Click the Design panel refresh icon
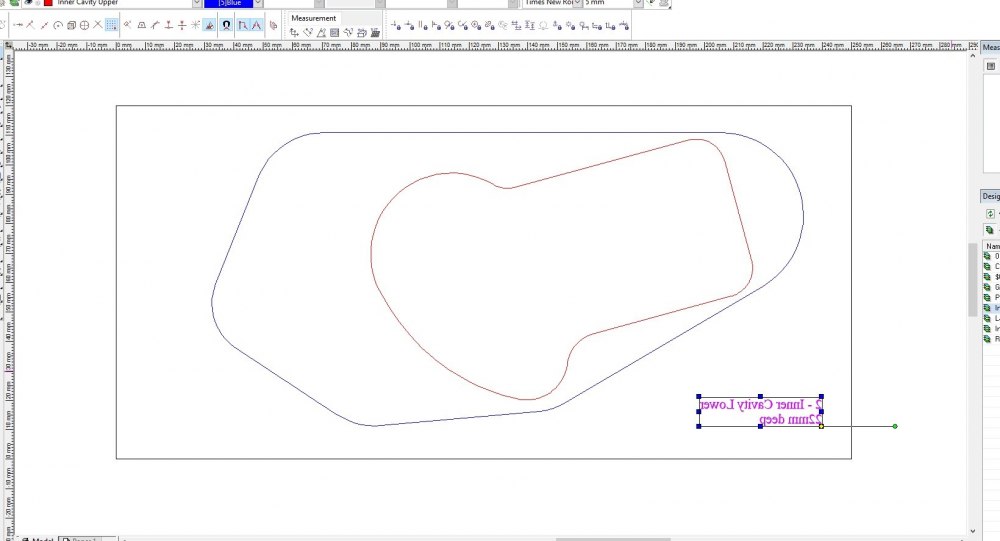 (x=990, y=214)
